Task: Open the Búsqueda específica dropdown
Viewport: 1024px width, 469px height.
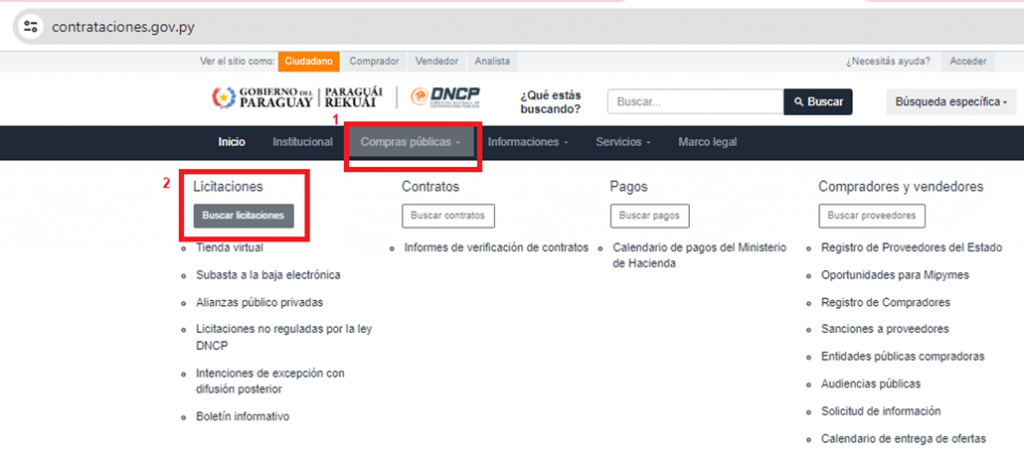Action: (x=950, y=102)
